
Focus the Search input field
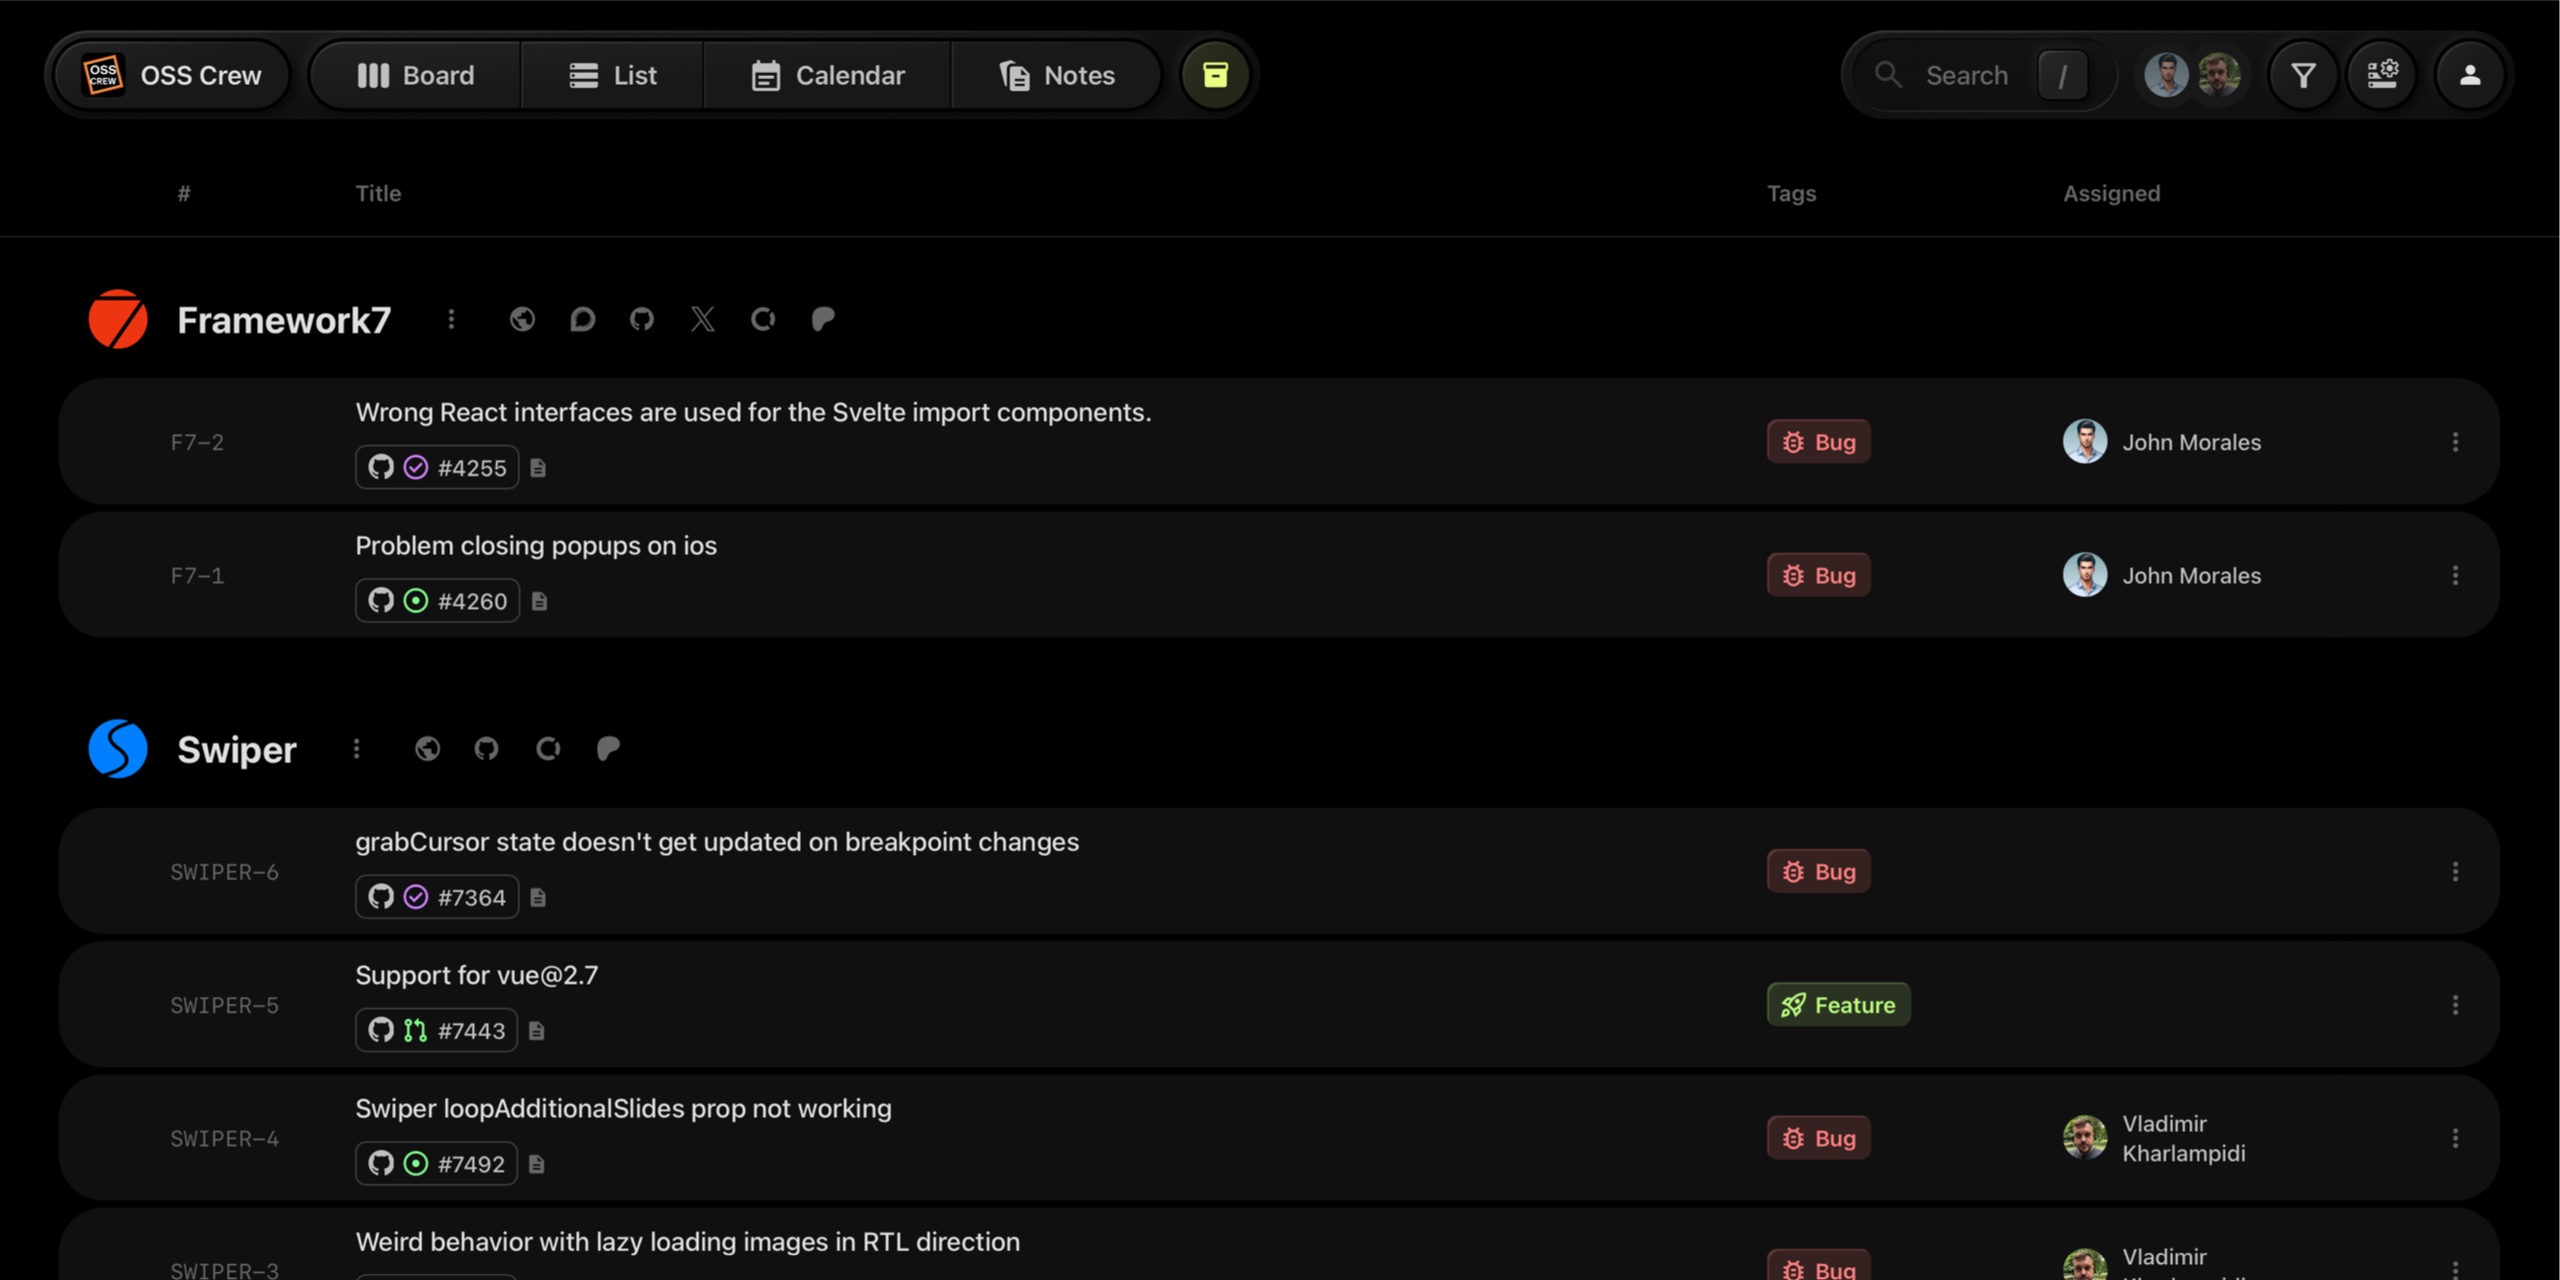[1966, 75]
